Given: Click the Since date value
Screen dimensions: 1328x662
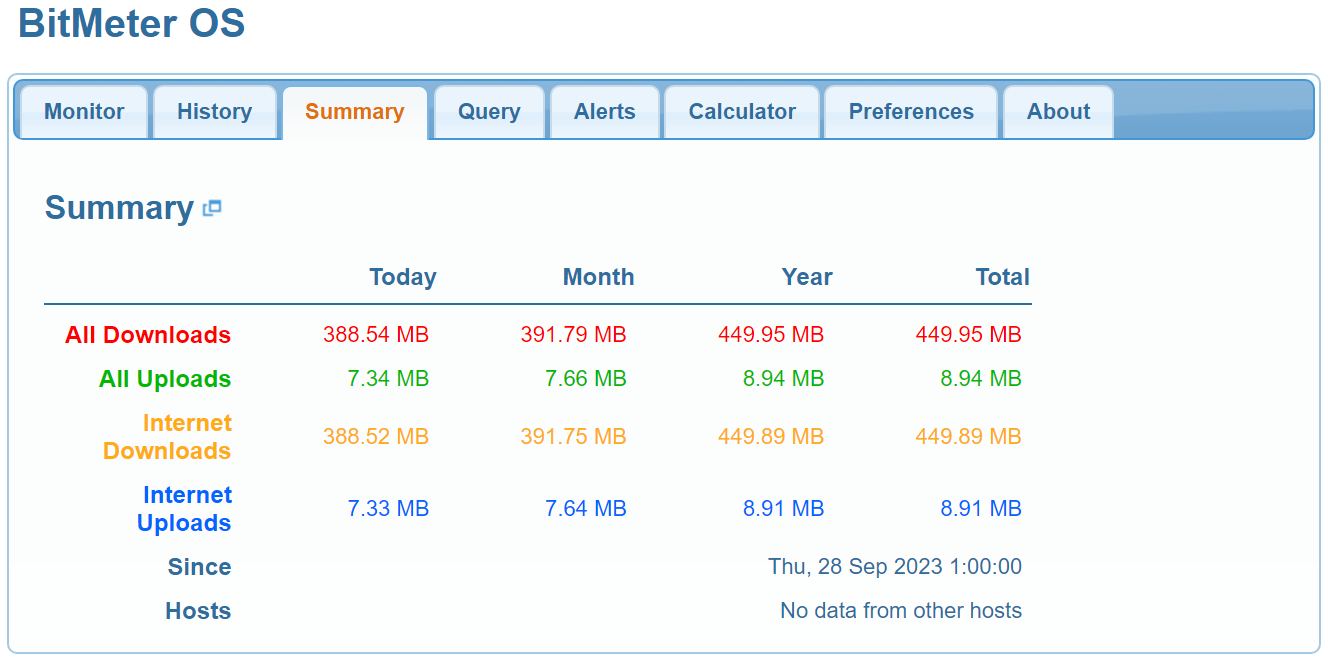Looking at the screenshot, I should coord(894,567).
